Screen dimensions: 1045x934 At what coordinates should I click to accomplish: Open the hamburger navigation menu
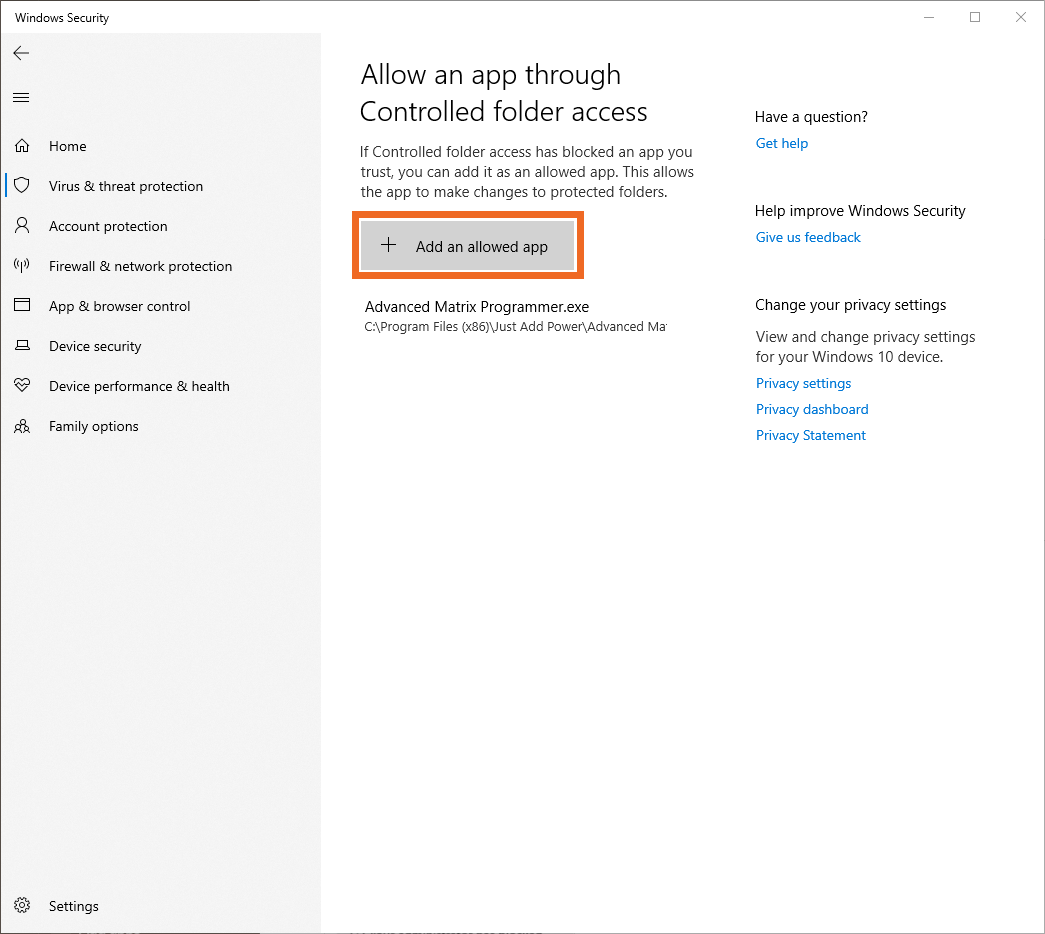[21, 98]
